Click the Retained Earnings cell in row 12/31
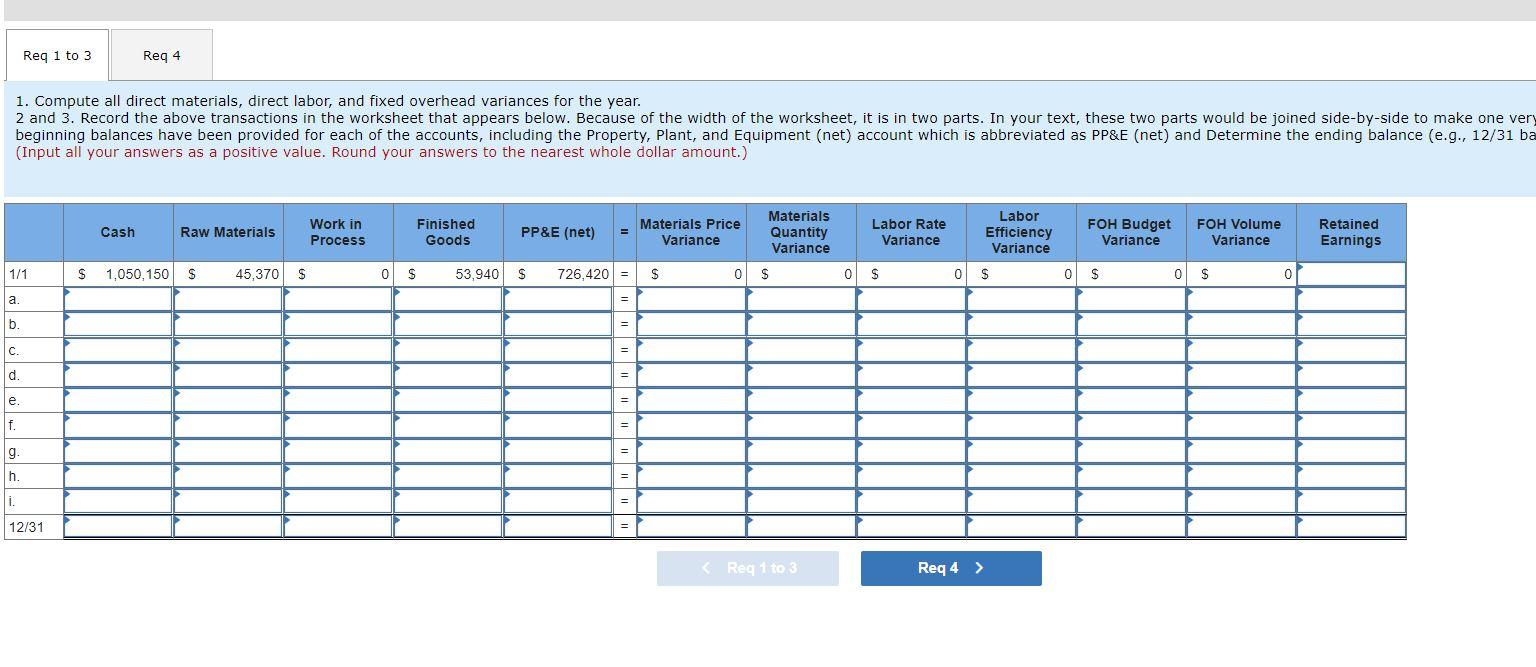The height and width of the screenshot is (667, 1536). click(x=1351, y=526)
